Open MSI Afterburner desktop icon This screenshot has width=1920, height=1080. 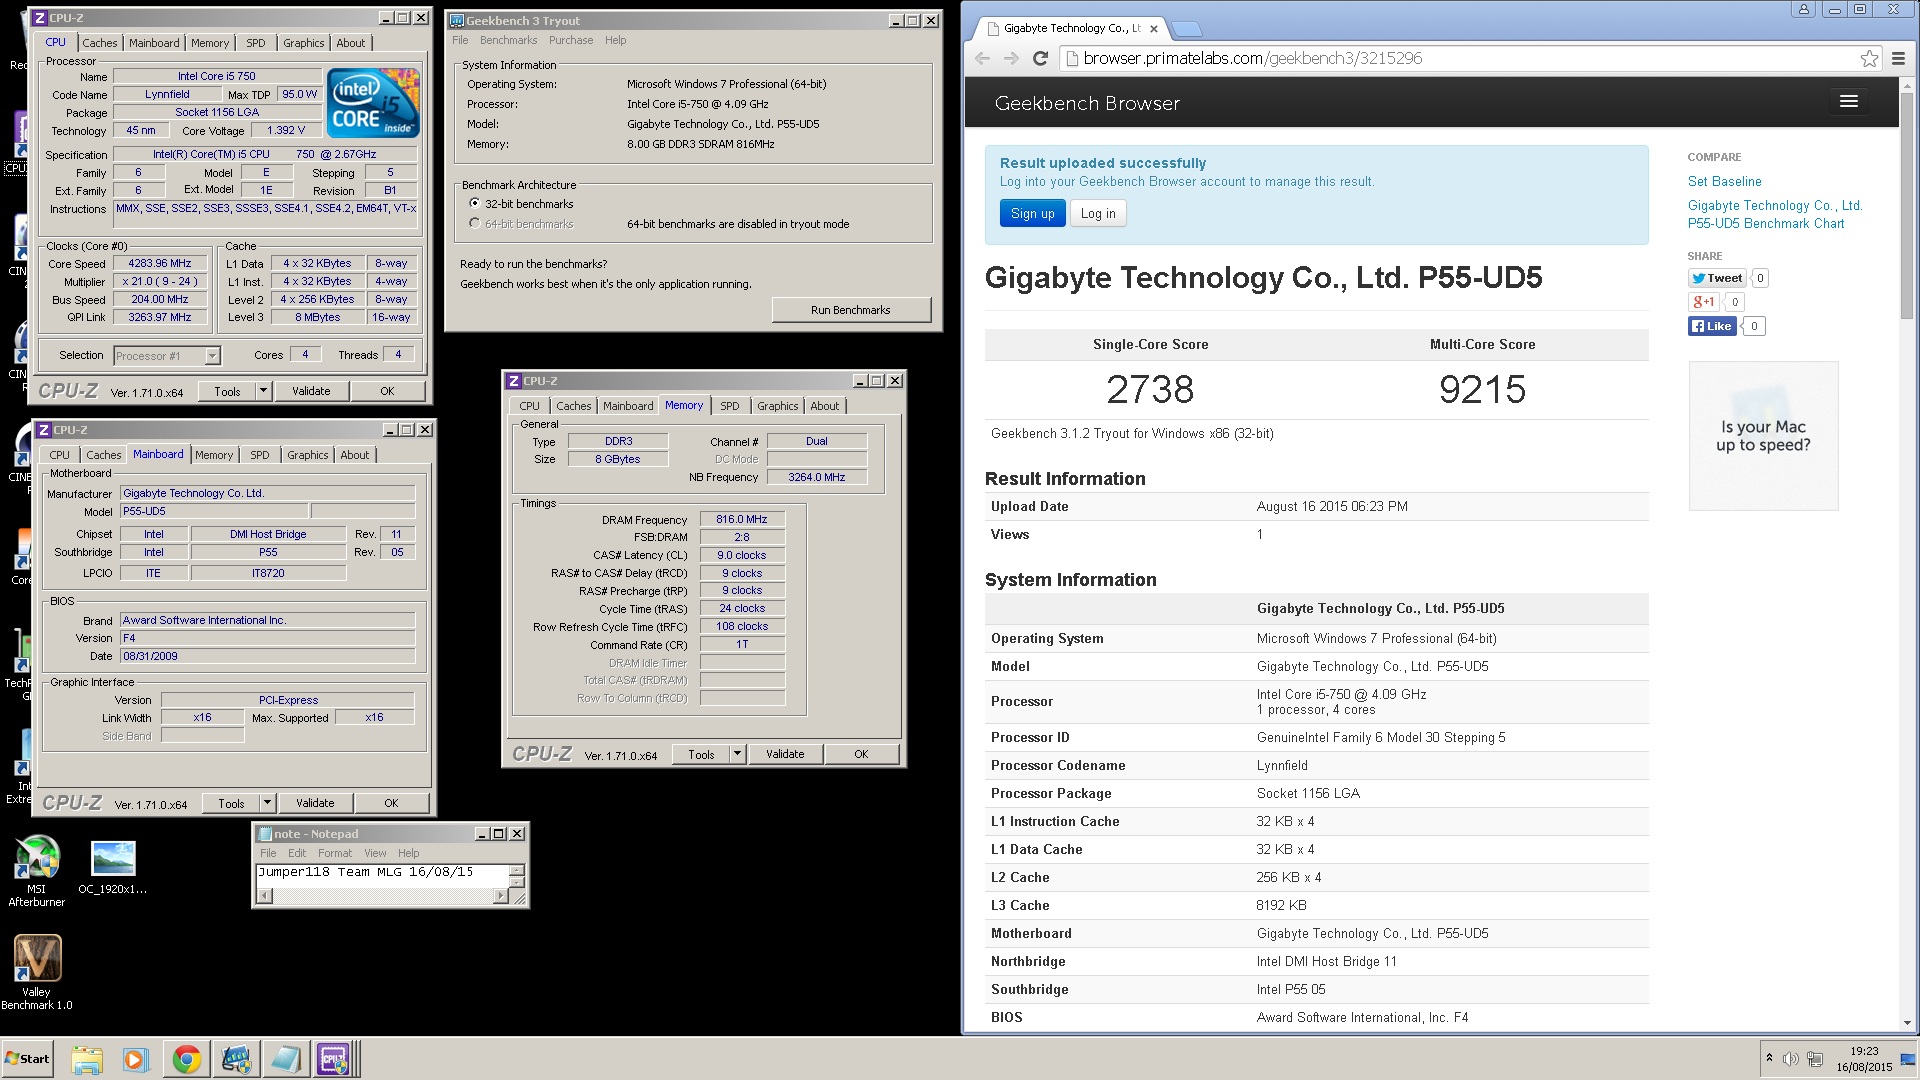37,871
